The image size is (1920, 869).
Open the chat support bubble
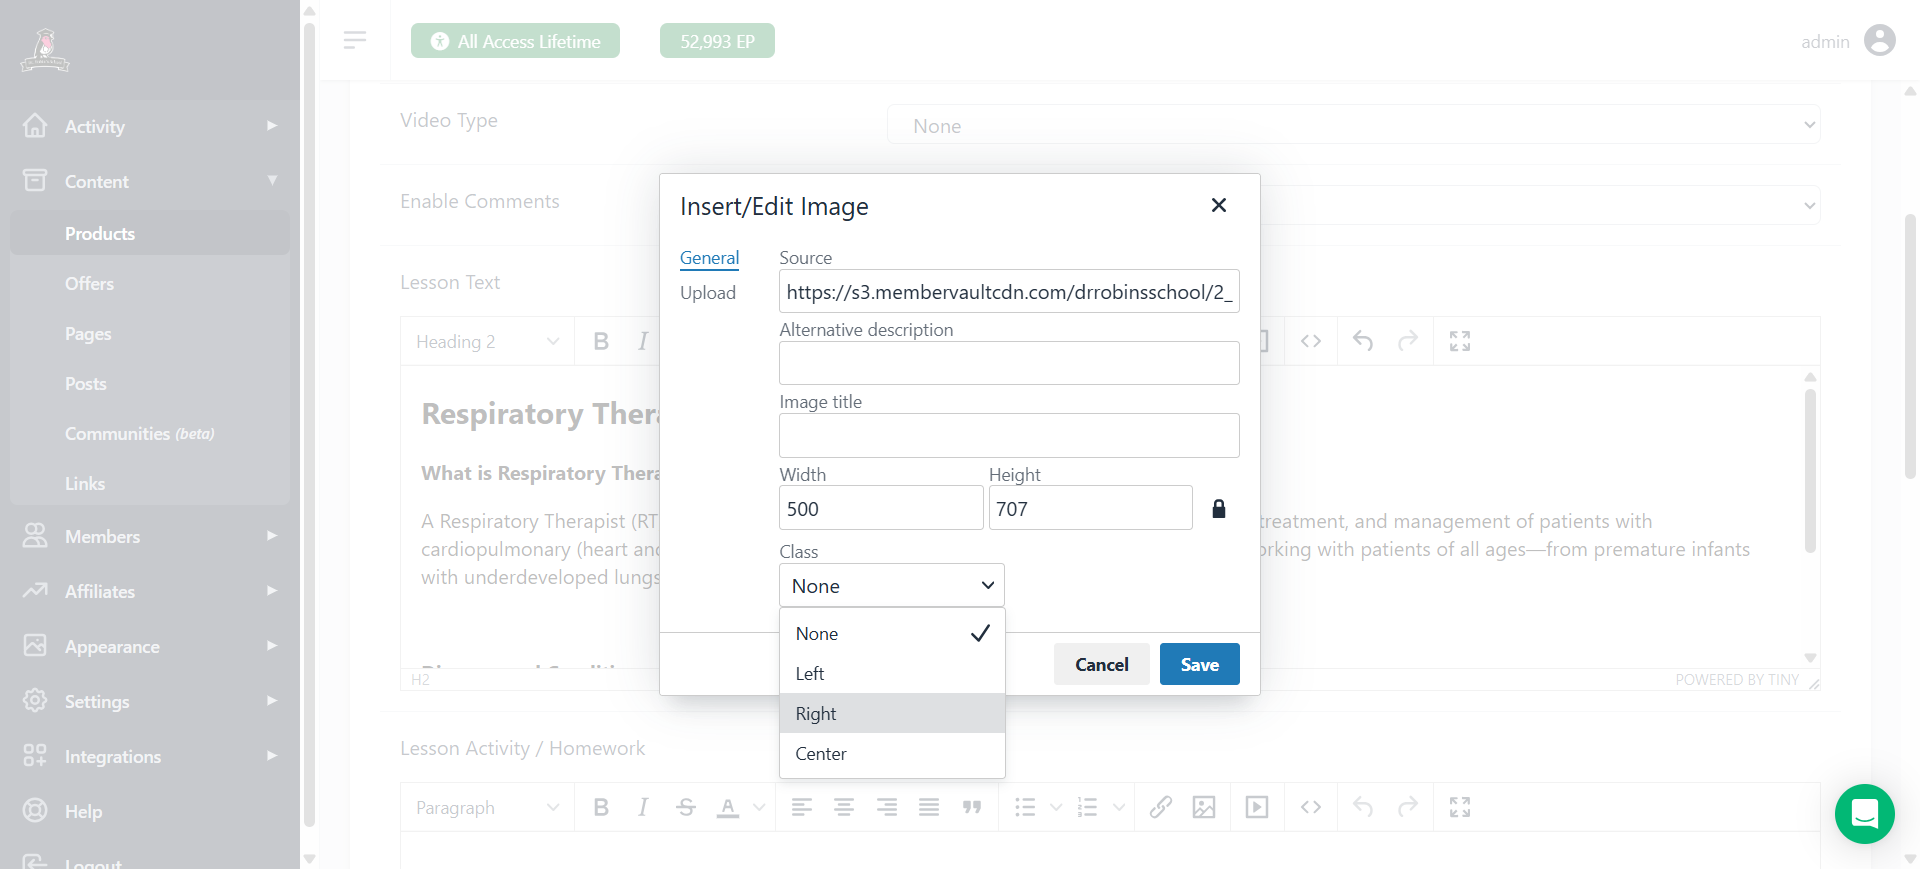(1864, 814)
